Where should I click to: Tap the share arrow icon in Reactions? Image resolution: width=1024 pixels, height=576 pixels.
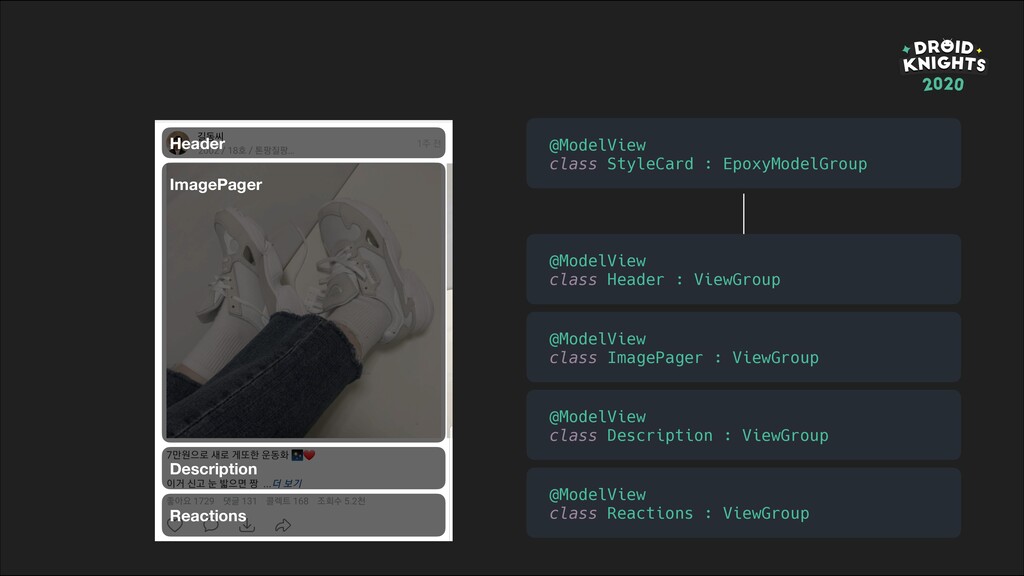pyautogui.click(x=283, y=525)
